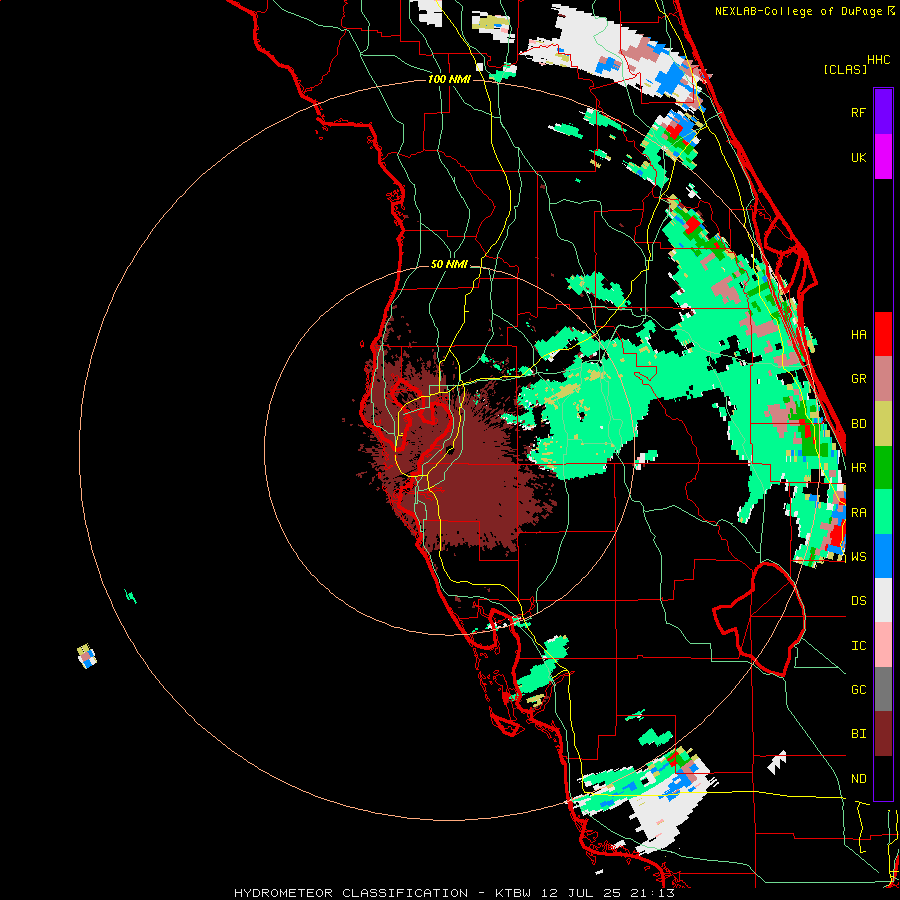Click the small isolated echo in the Gulf

coord(87,656)
